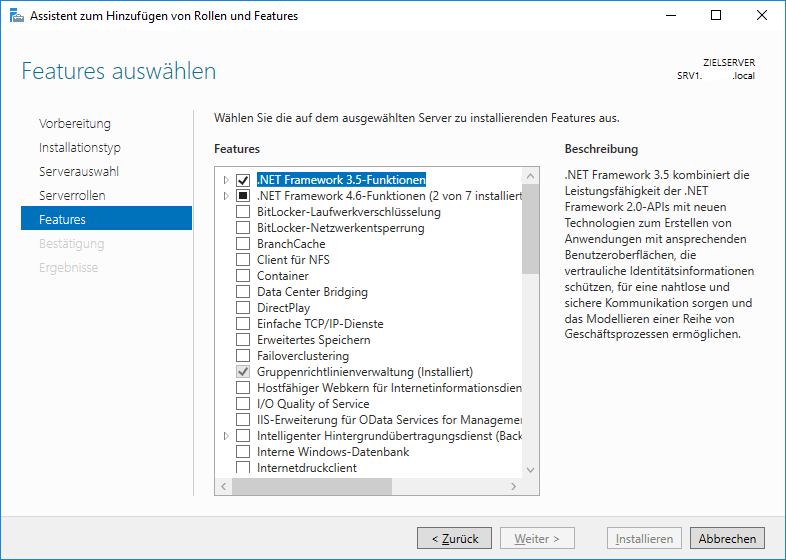
Task: Enable BitLocker-Laufwerkverschlüsselung checkbox
Action: pyautogui.click(x=243, y=212)
